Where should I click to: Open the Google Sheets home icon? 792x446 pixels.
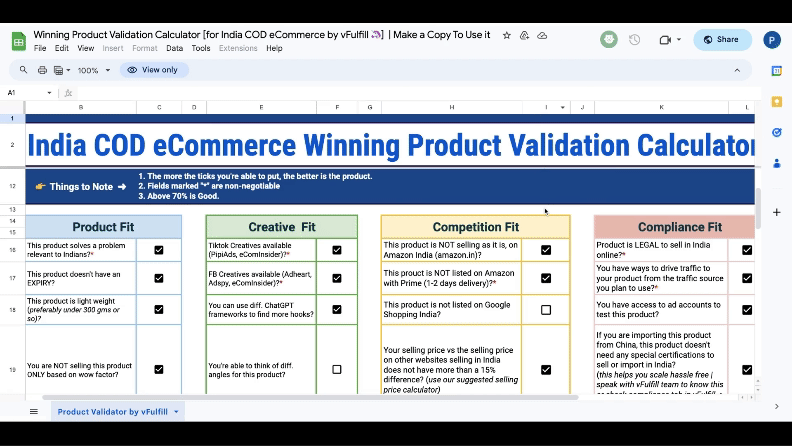[x=19, y=41]
